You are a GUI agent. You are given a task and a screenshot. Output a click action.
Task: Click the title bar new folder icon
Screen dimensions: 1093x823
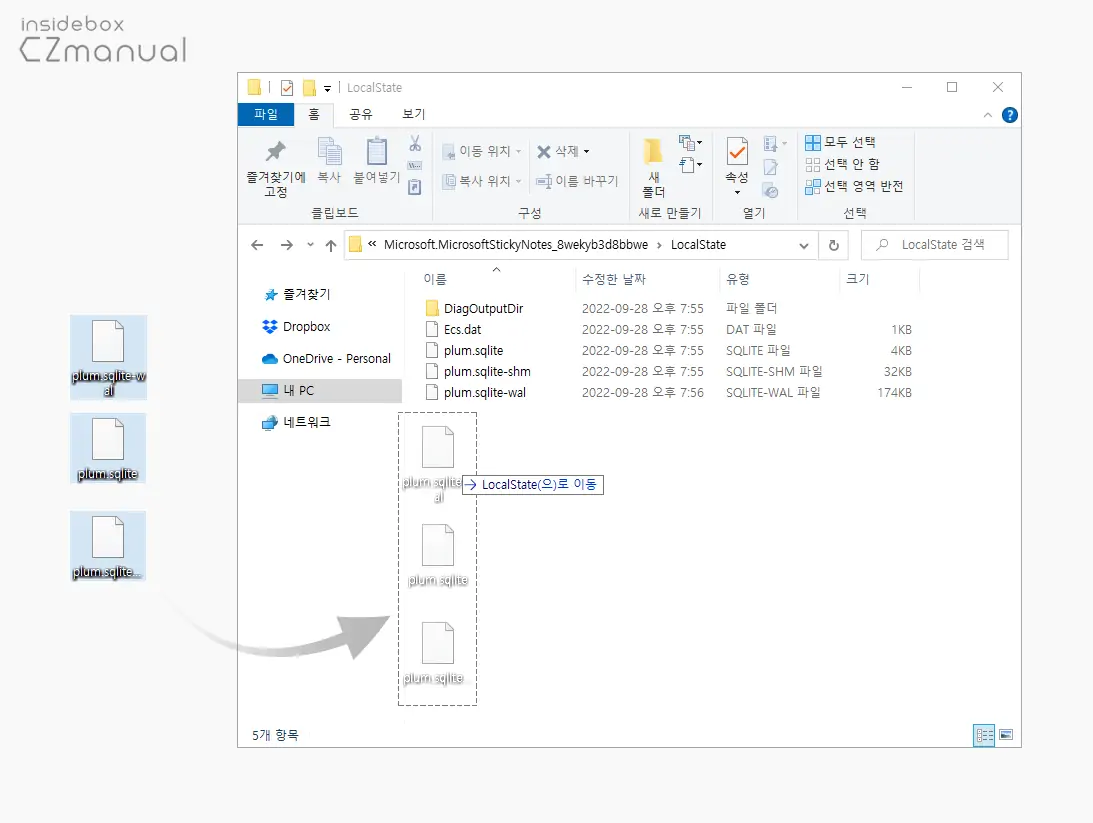click(x=309, y=88)
